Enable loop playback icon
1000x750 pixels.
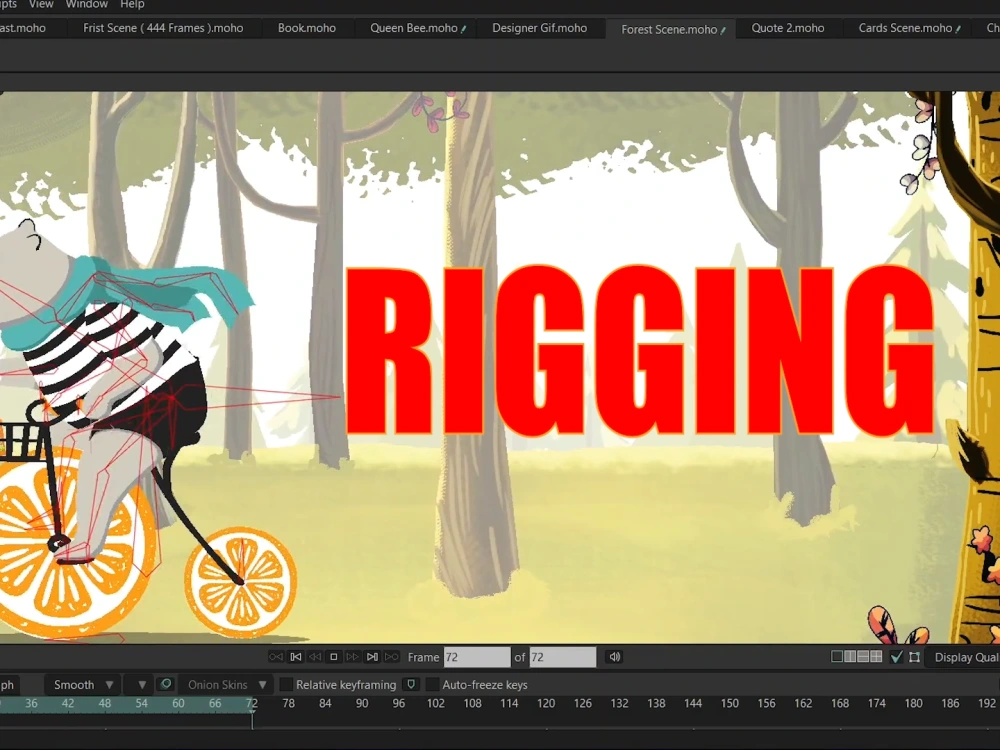277,657
